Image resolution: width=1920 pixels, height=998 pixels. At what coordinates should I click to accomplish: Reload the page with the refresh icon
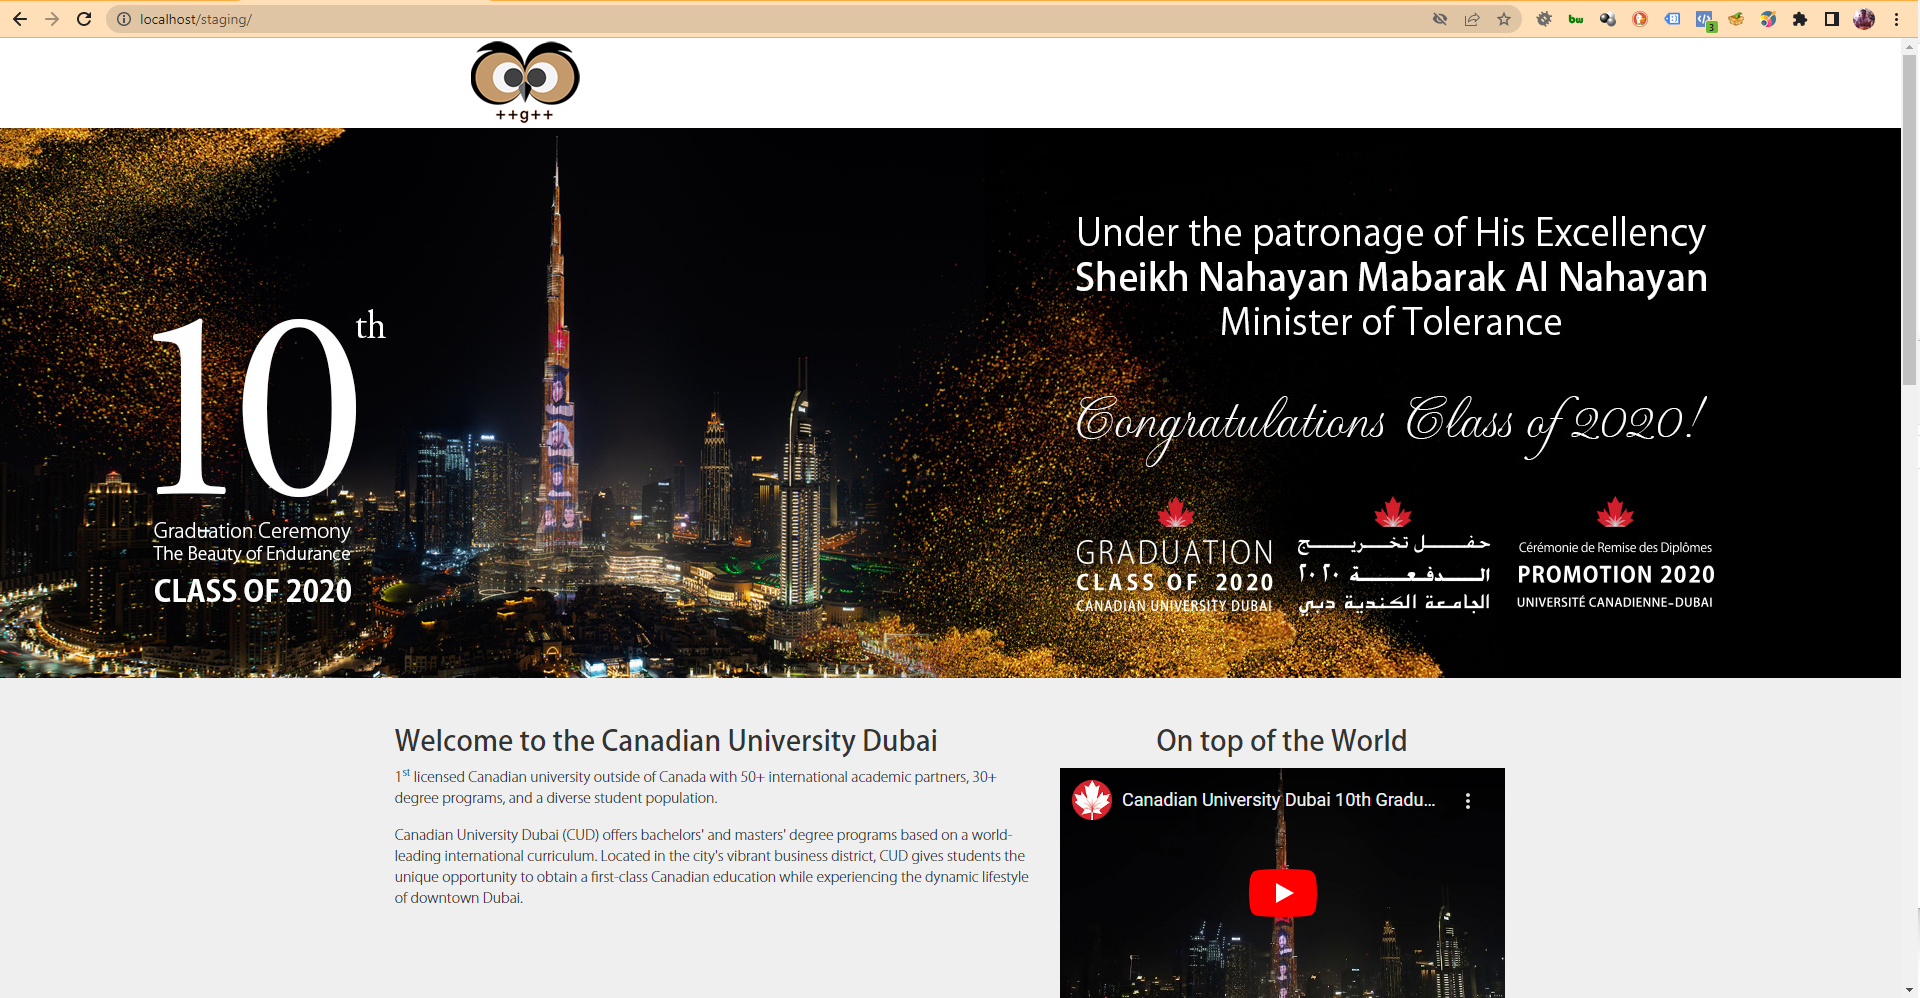coord(84,19)
